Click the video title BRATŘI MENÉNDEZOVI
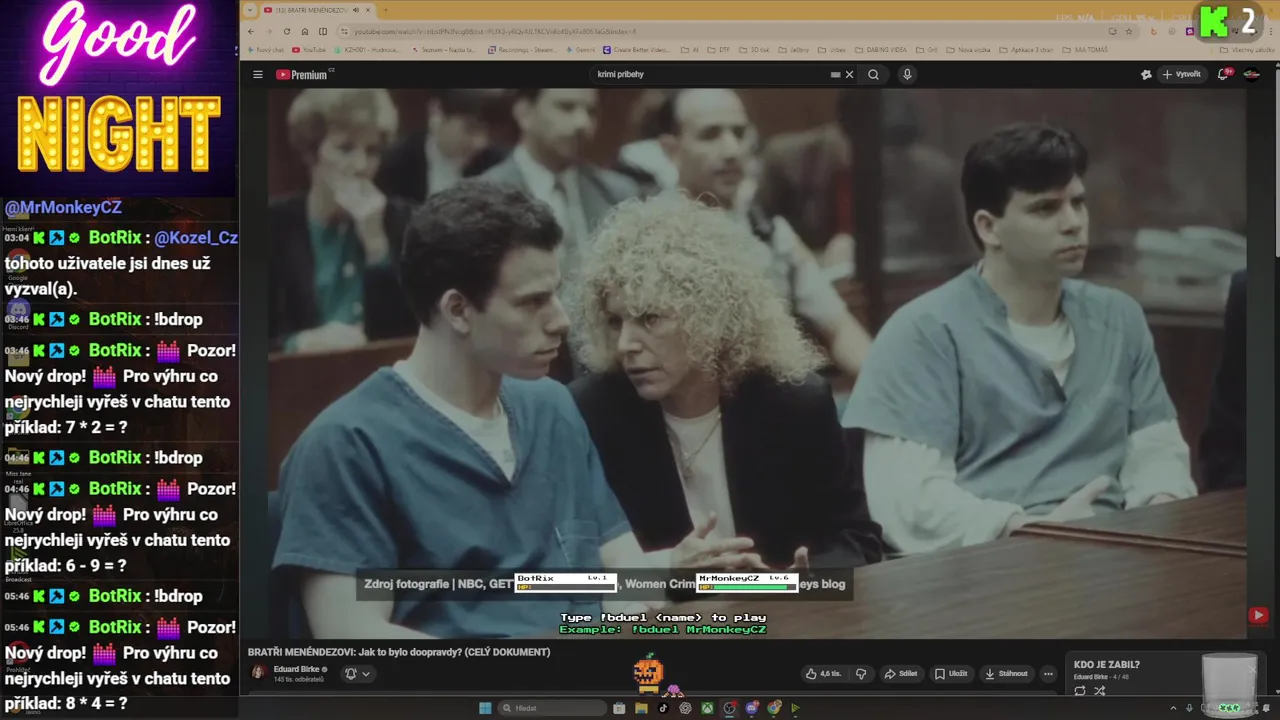Image resolution: width=1280 pixels, height=720 pixels. (399, 652)
